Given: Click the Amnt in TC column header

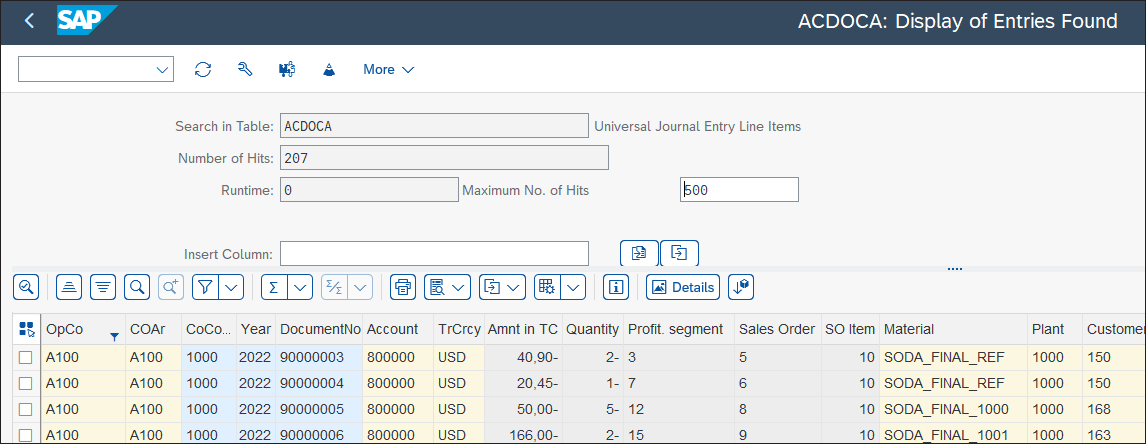Looking at the screenshot, I should coord(523,329).
